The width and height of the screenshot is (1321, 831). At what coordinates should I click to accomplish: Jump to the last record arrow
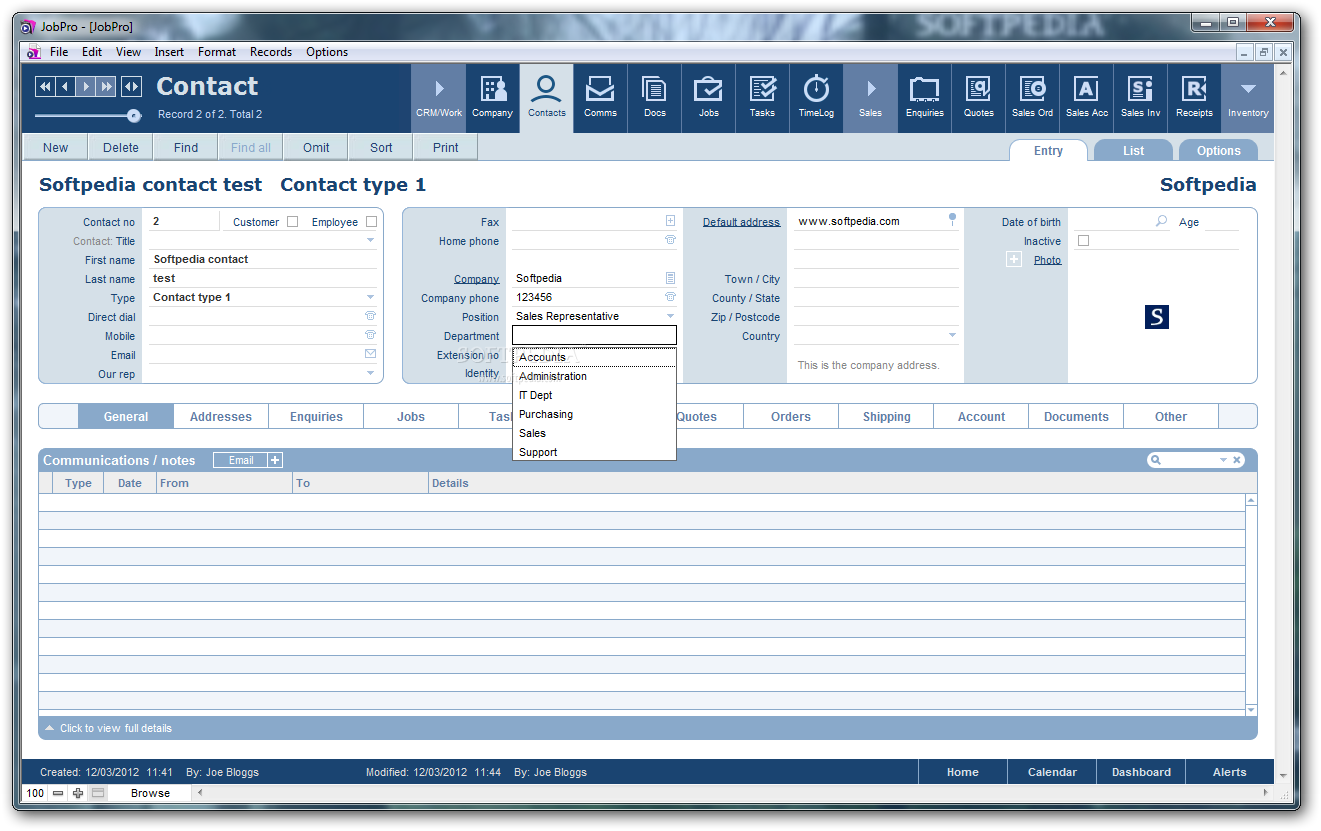107,87
